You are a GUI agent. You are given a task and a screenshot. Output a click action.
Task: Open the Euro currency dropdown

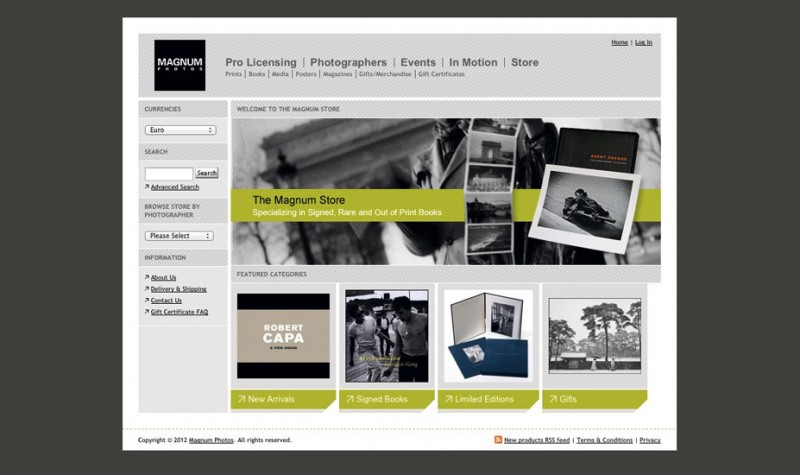click(x=180, y=130)
